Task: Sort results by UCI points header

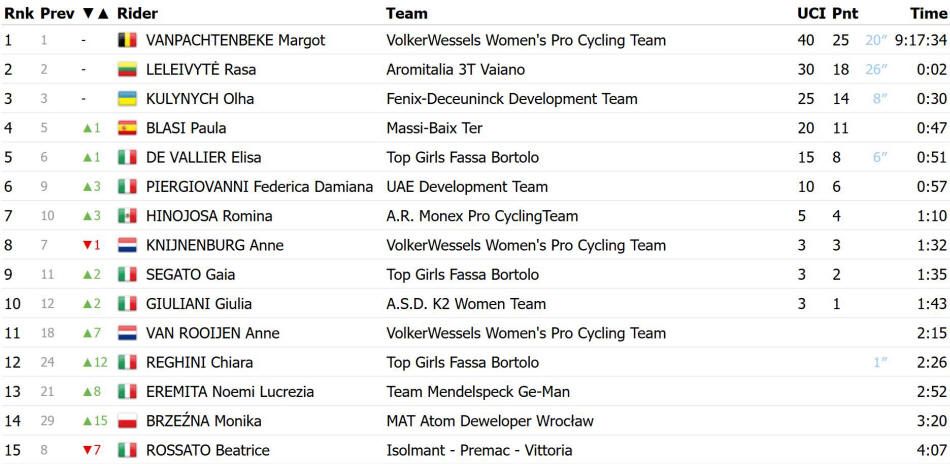Action: (x=811, y=13)
